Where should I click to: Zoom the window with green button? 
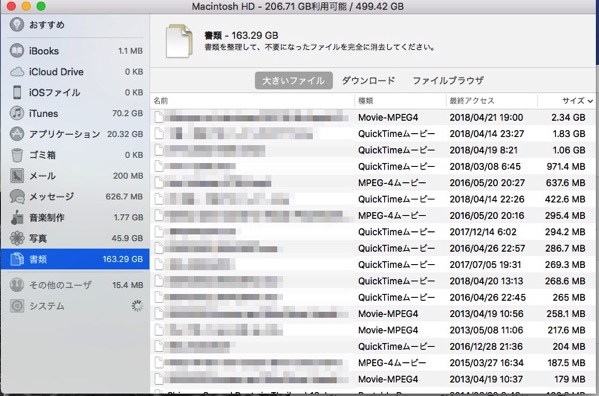pos(41,6)
